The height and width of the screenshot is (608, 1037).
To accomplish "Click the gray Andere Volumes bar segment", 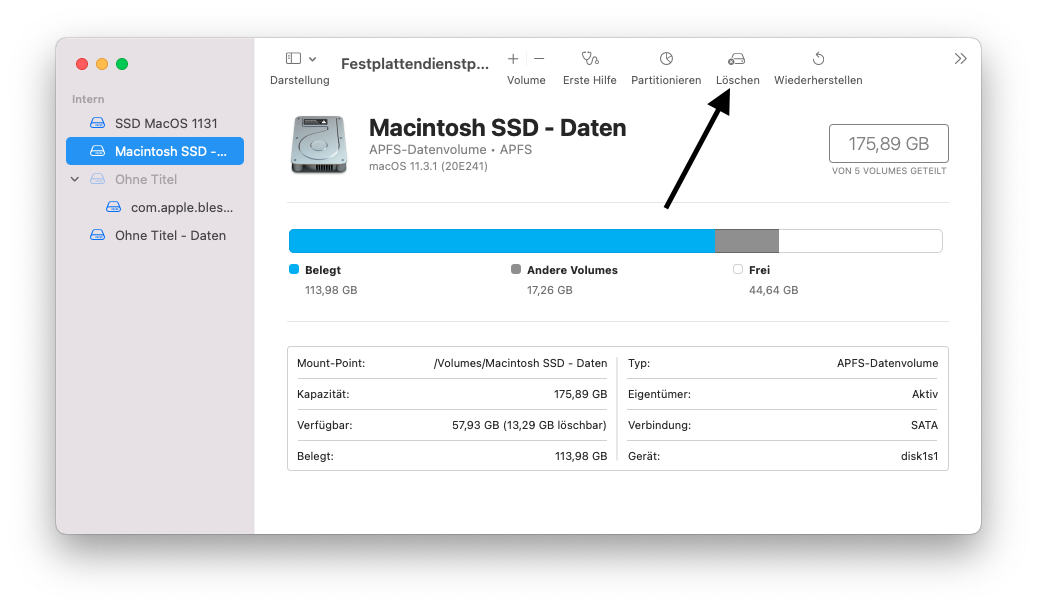I will (x=746, y=241).
